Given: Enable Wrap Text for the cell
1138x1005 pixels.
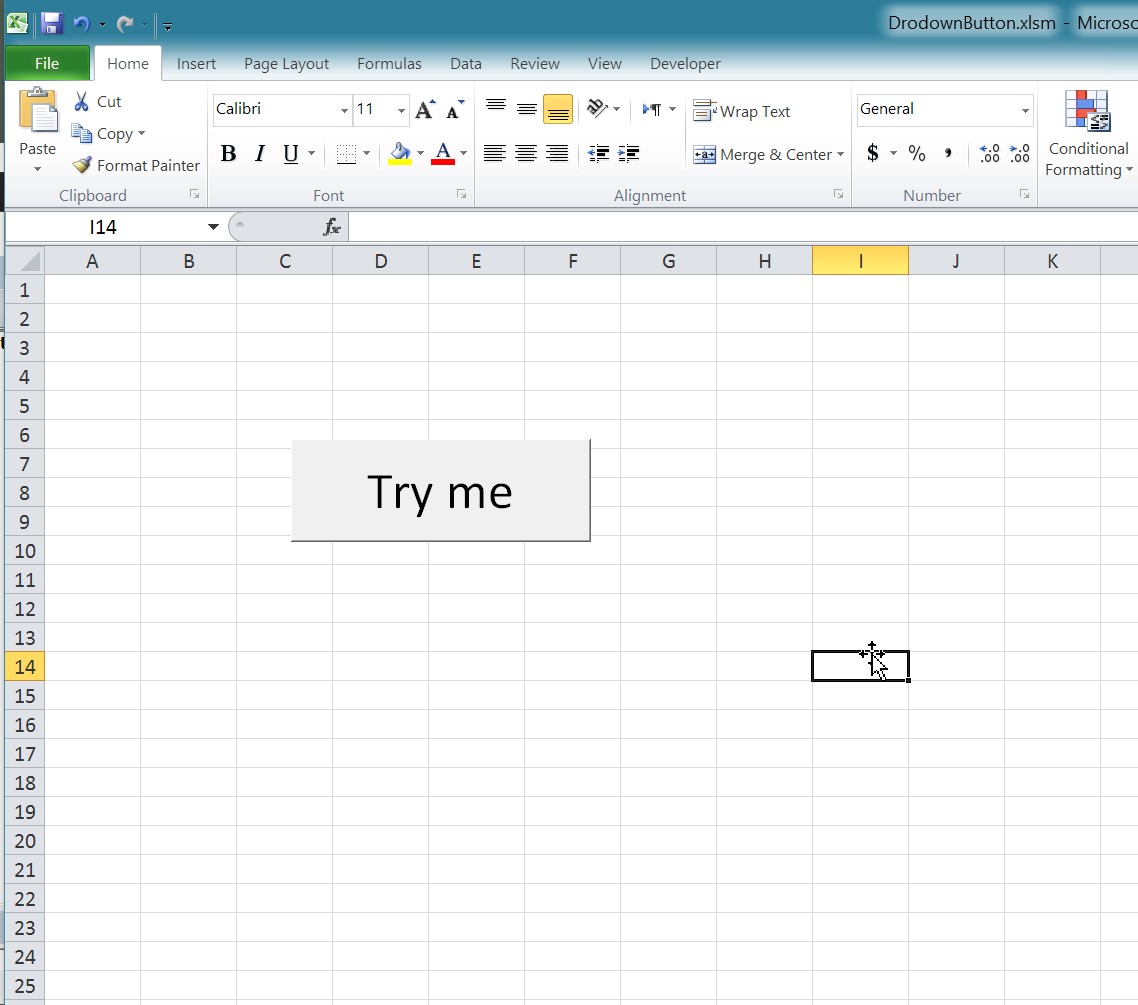Looking at the screenshot, I should (x=742, y=111).
